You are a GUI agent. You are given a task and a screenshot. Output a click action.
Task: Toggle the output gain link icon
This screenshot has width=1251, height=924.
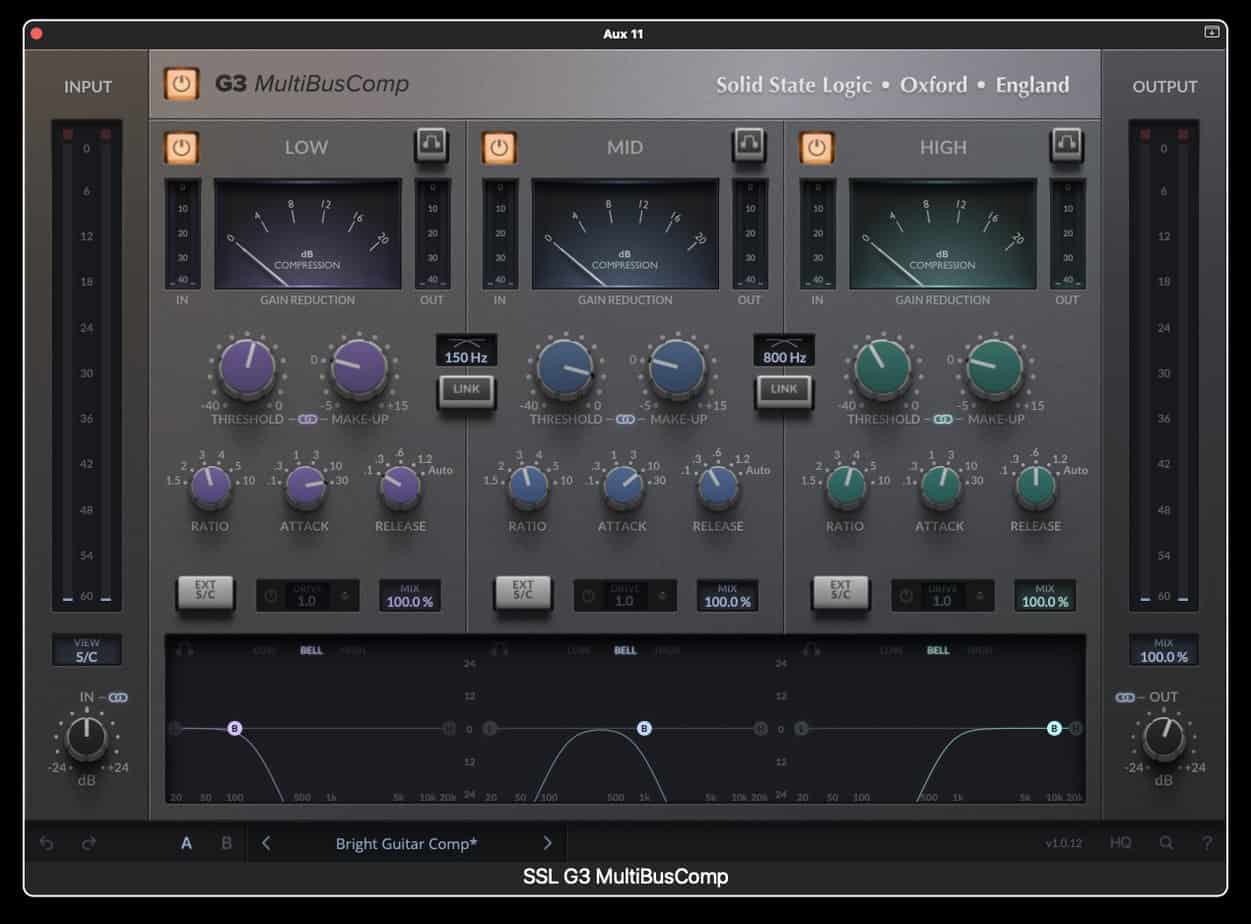click(1126, 697)
